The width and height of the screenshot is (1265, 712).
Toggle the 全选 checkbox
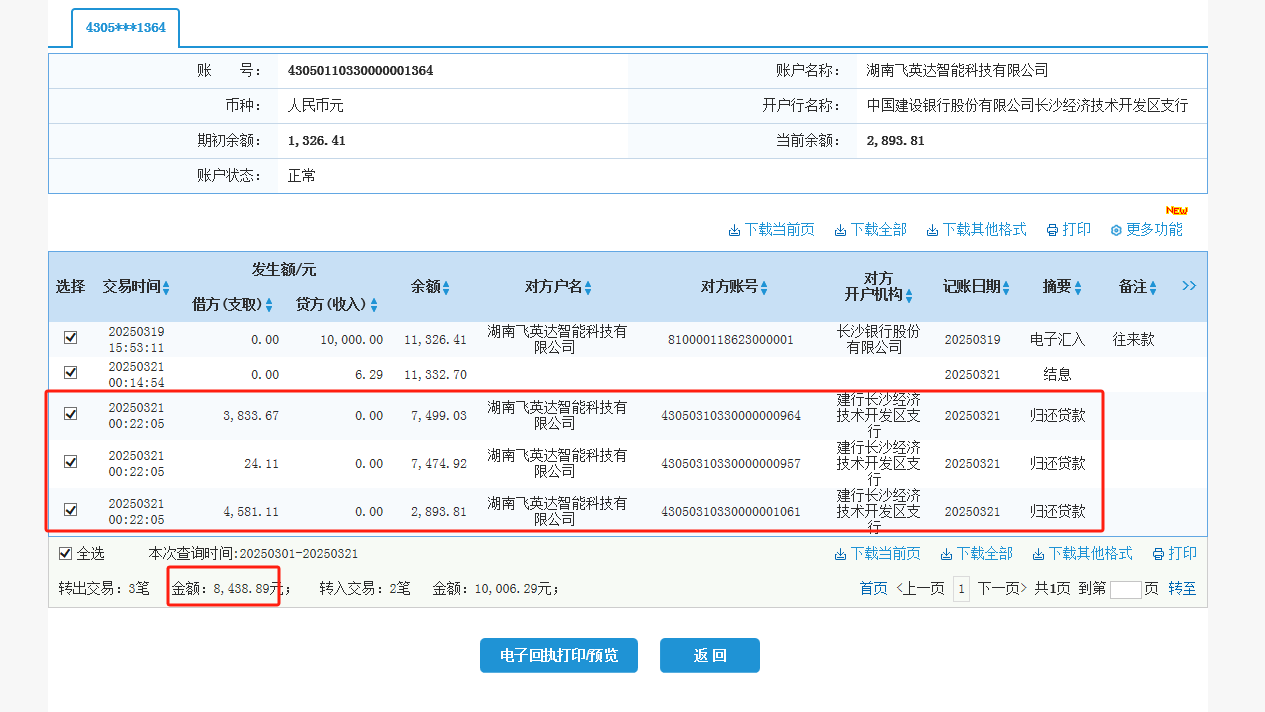(x=66, y=554)
